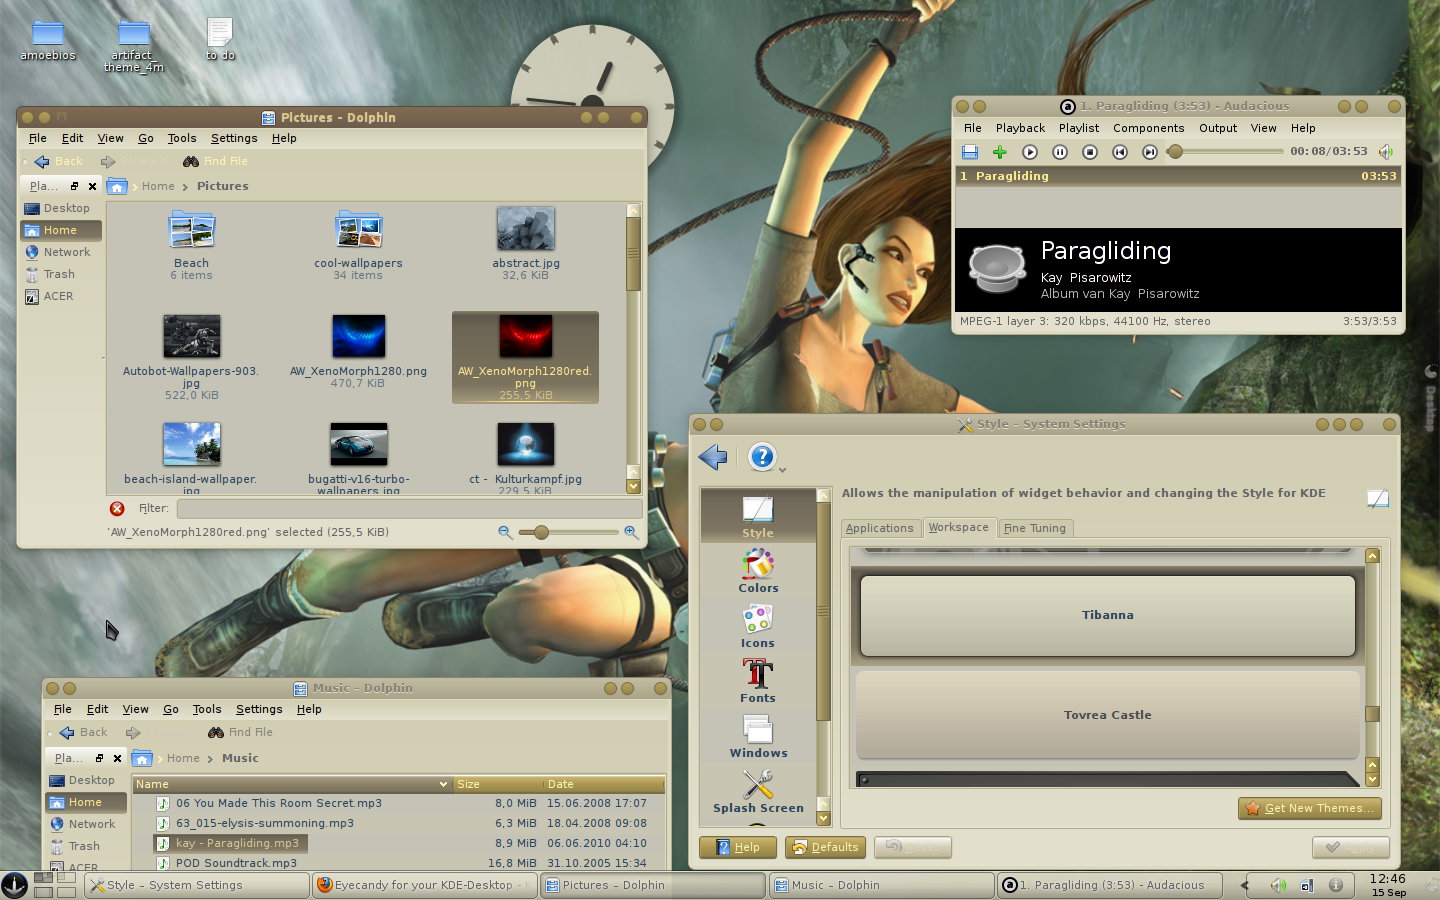Click the Size column header in Music Dolphin
This screenshot has height=900, width=1440.
pyautogui.click(x=497, y=784)
